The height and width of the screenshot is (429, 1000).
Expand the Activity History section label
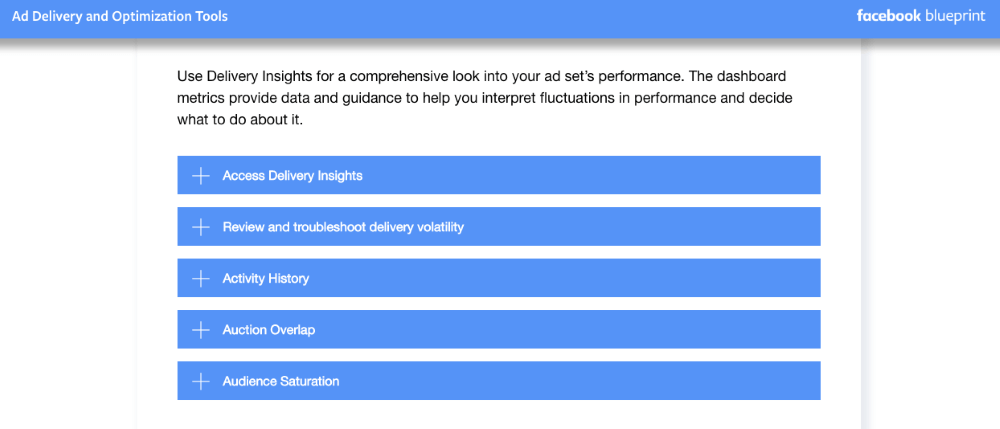tap(266, 279)
